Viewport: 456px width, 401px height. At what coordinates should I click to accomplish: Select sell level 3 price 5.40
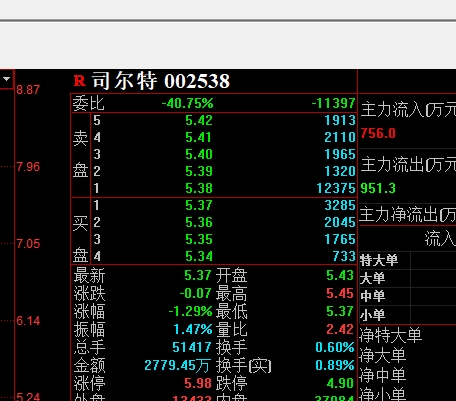199,154
